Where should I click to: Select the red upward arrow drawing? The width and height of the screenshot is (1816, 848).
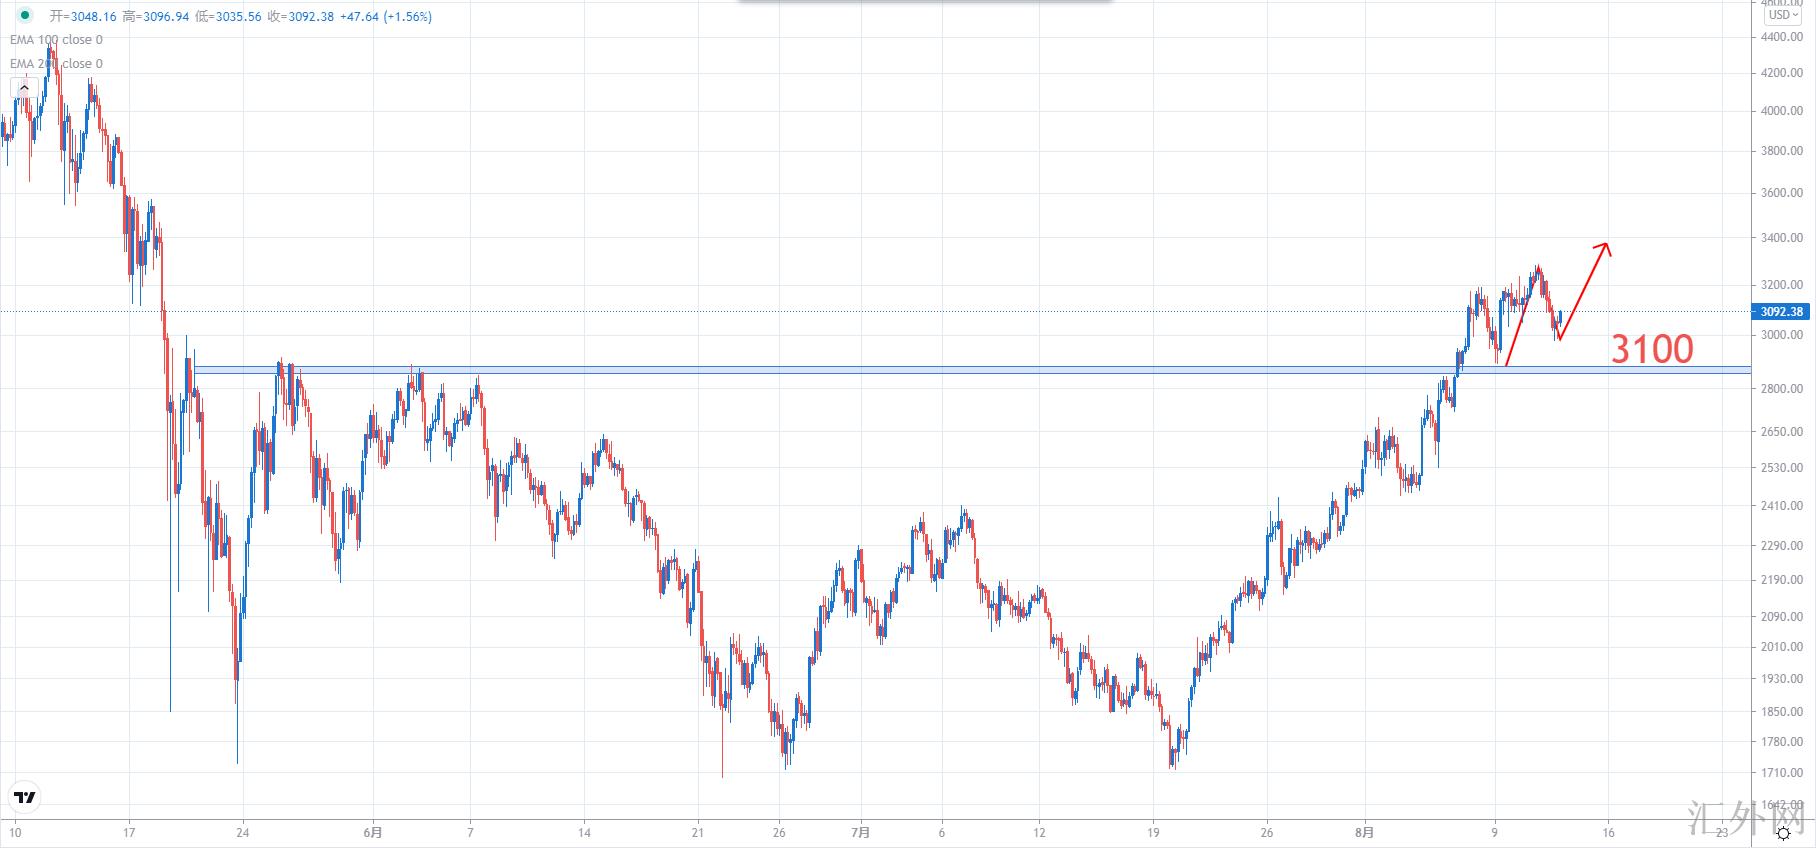tap(1585, 289)
